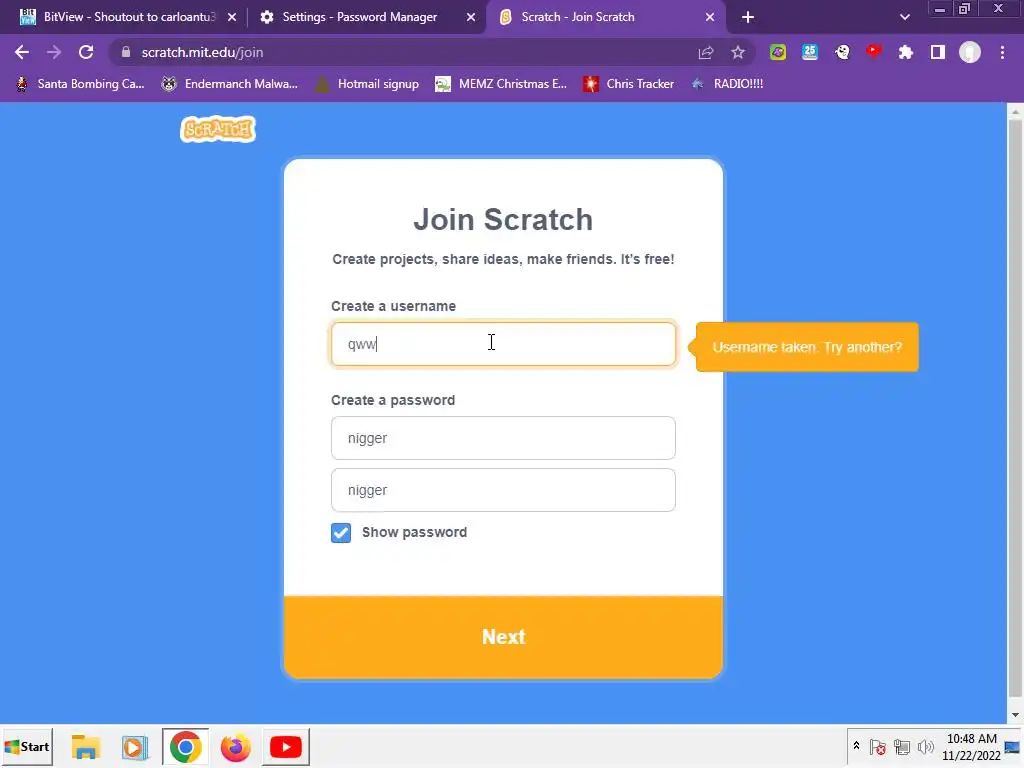
Task: Click the scrollbar down arrow
Action: click(x=1014, y=716)
